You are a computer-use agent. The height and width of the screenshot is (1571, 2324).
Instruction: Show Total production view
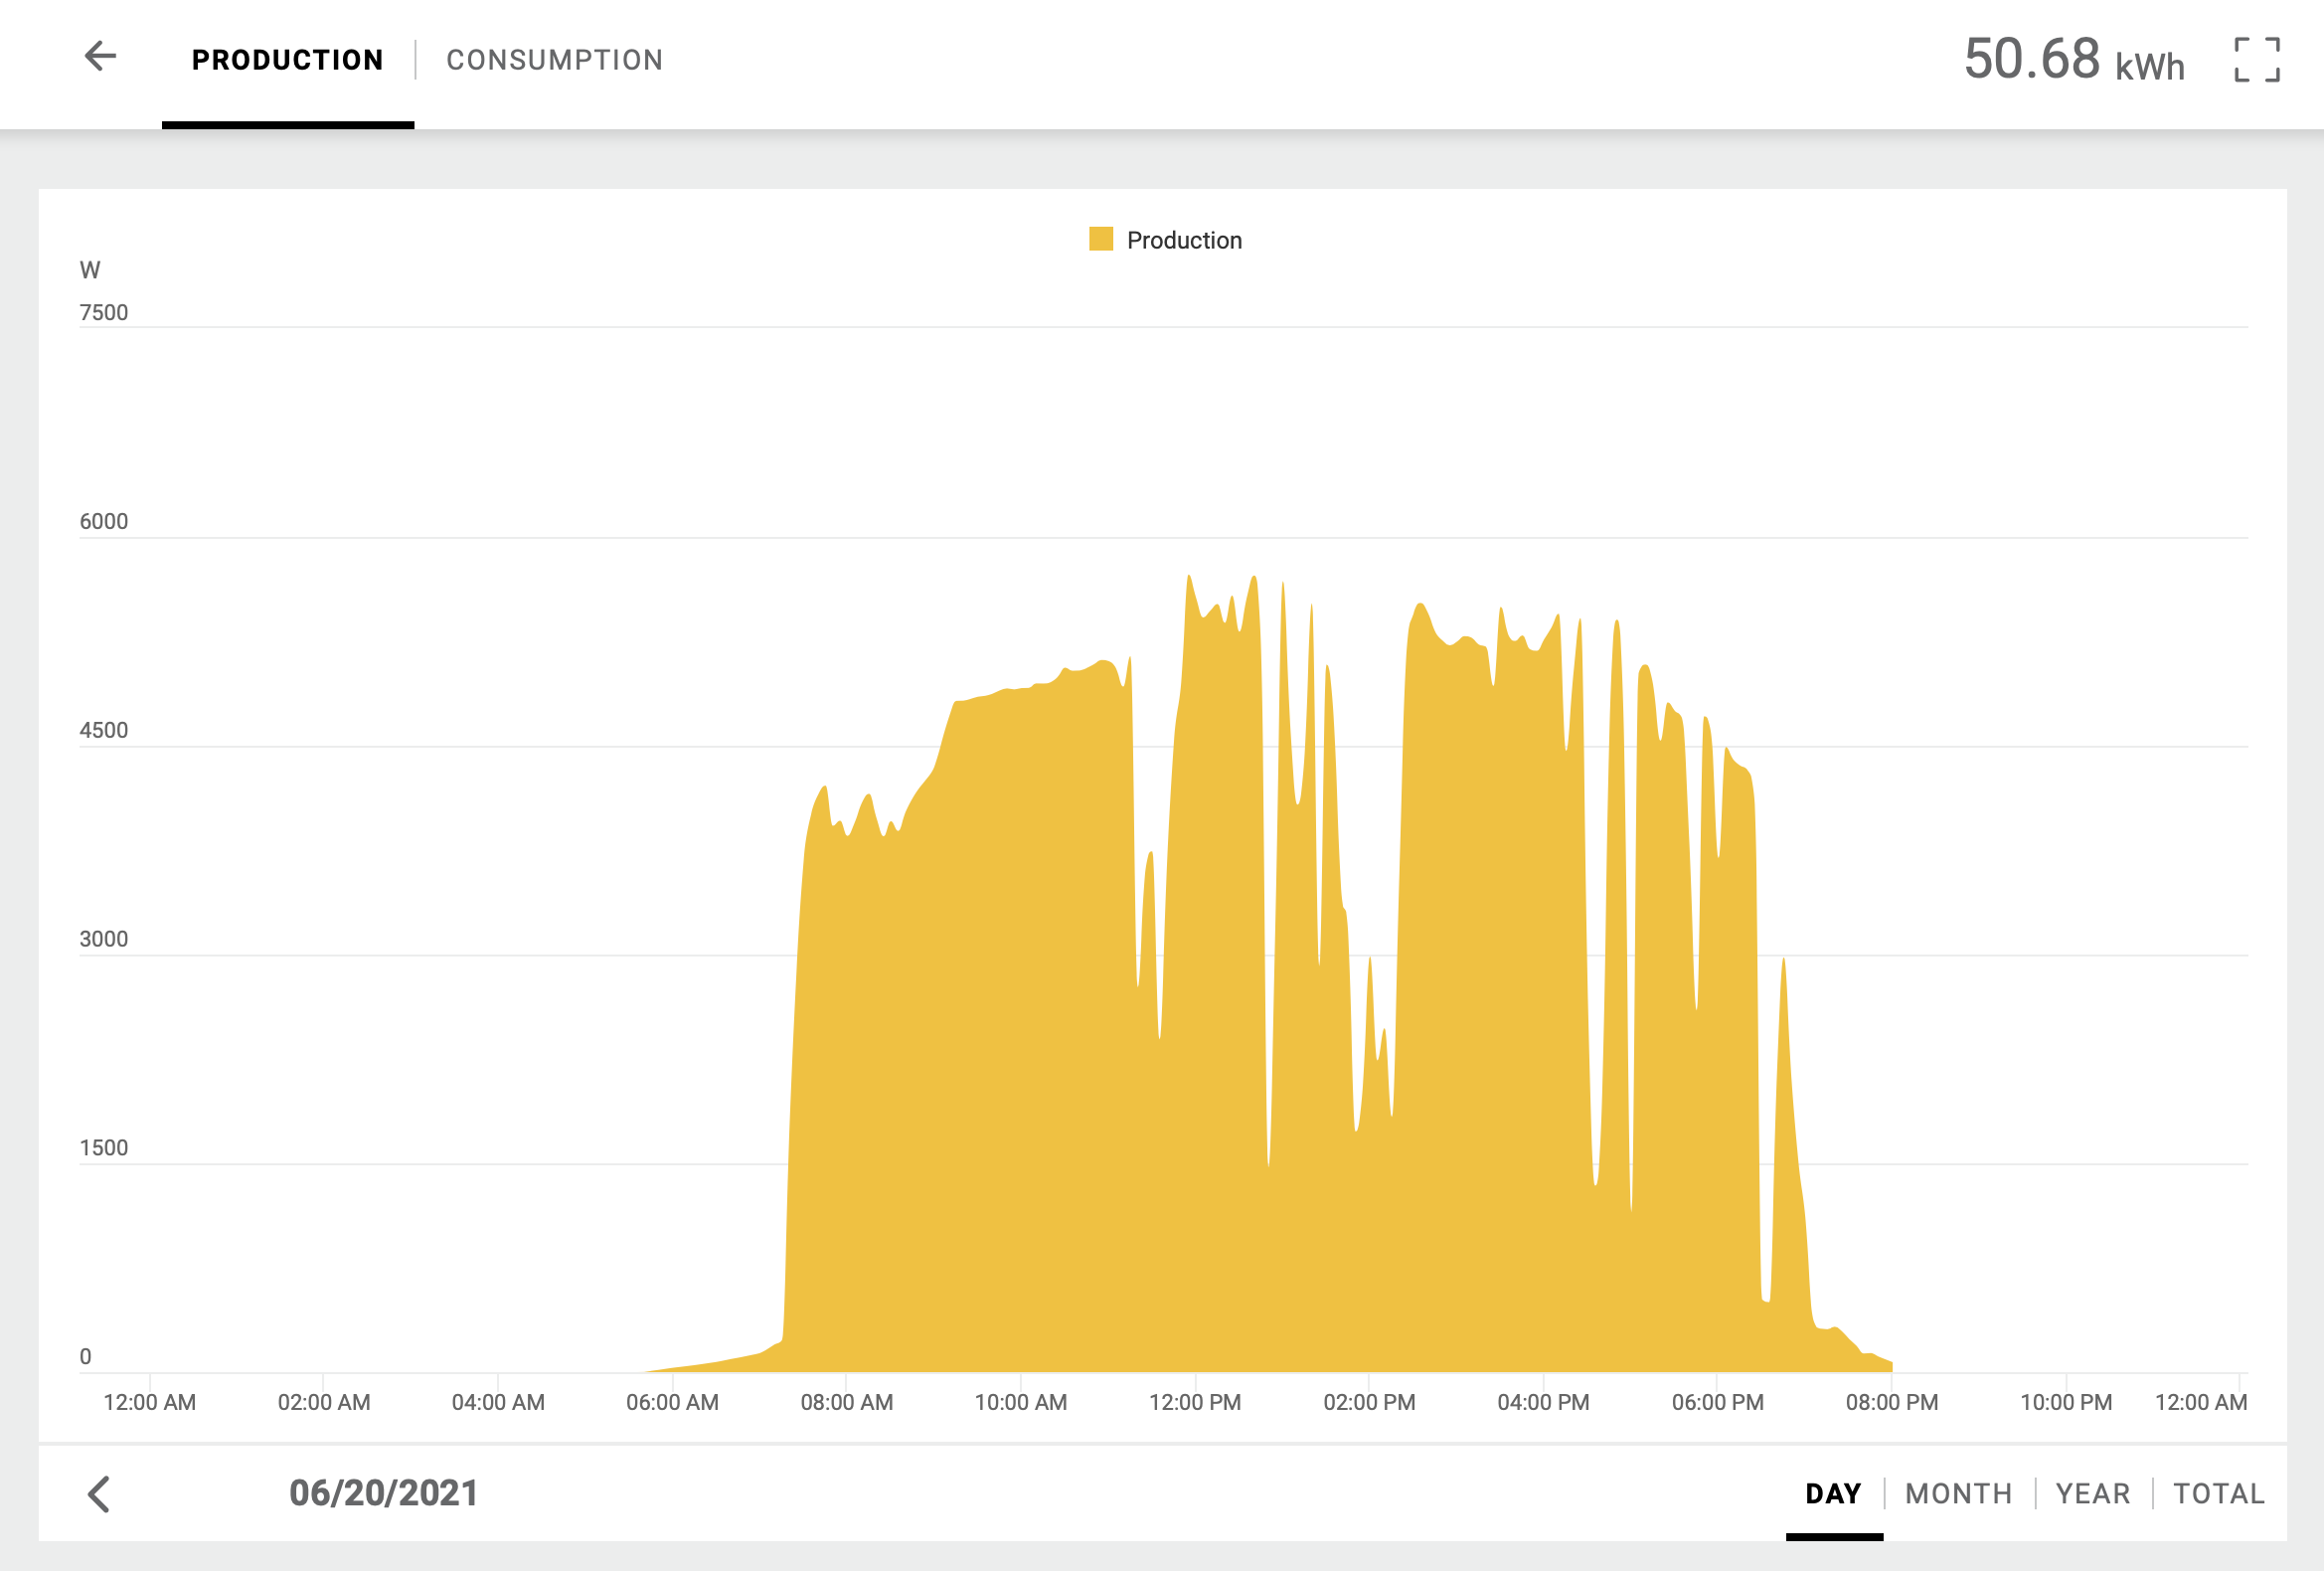(2218, 1493)
